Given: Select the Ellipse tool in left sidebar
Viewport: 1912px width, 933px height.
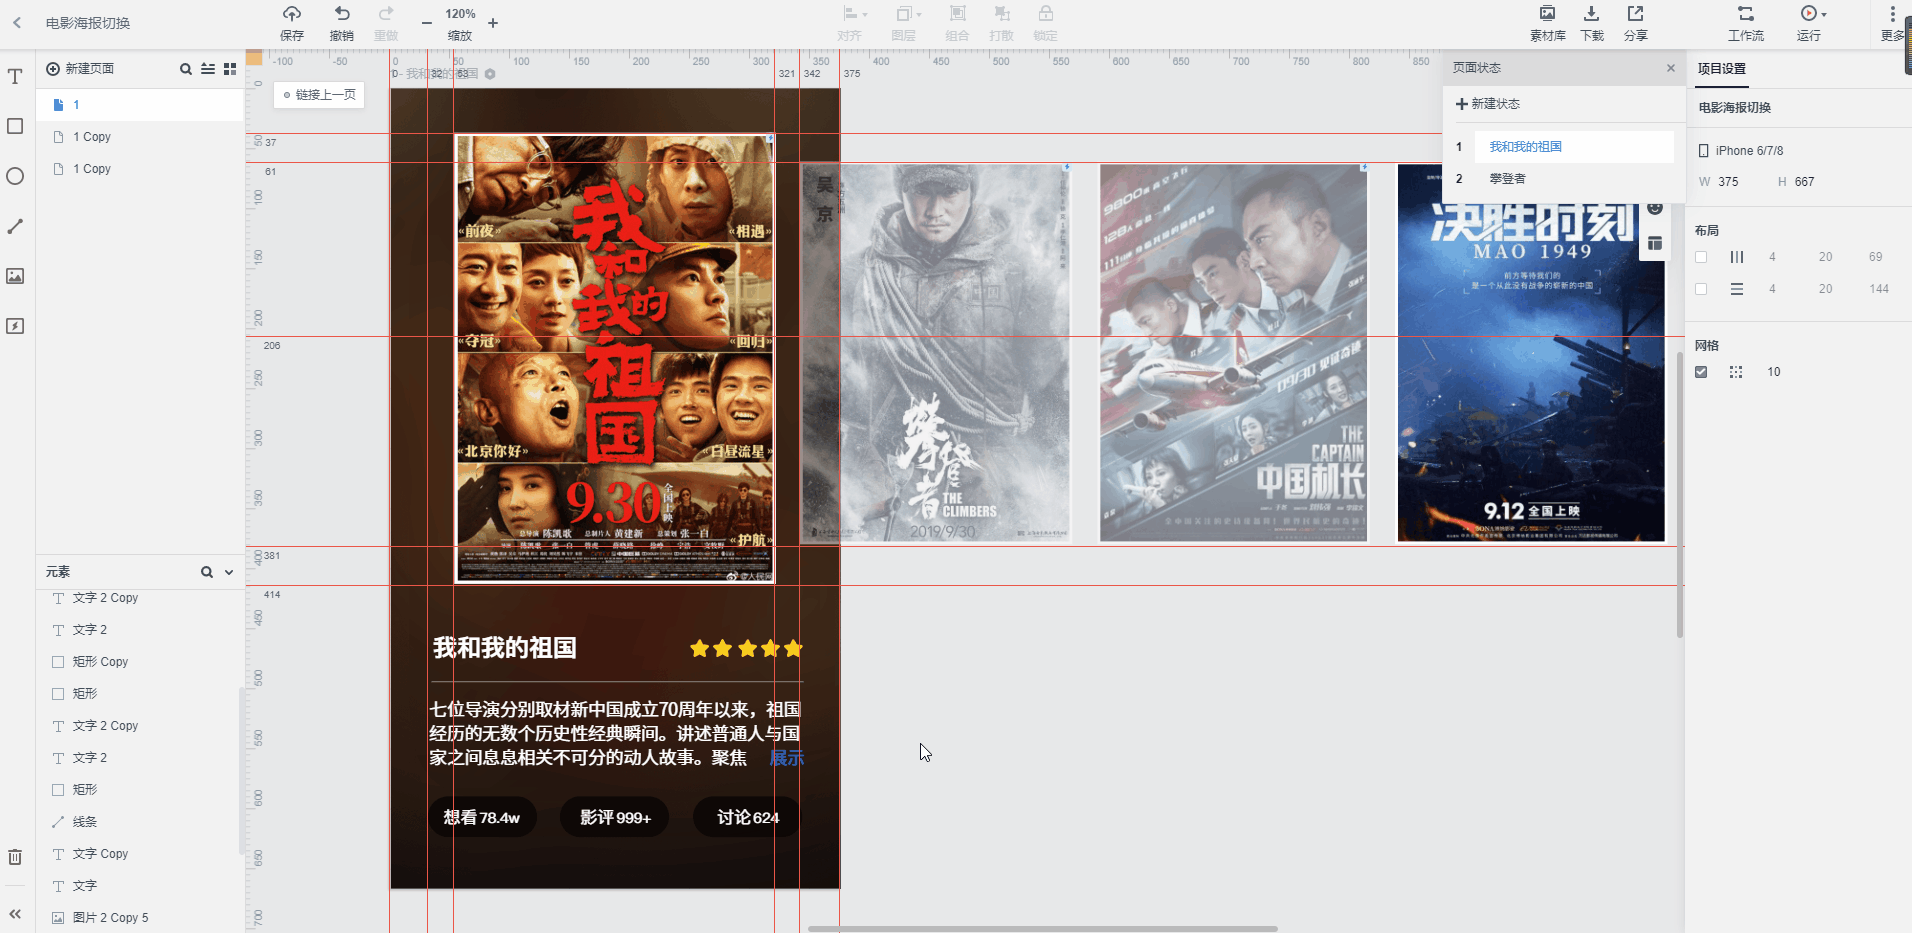Looking at the screenshot, I should pos(15,176).
